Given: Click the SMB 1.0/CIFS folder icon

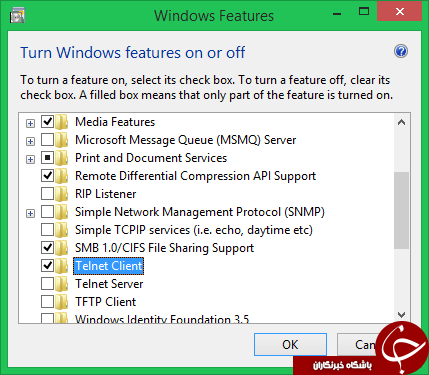Looking at the screenshot, I should pyautogui.click(x=62, y=248).
